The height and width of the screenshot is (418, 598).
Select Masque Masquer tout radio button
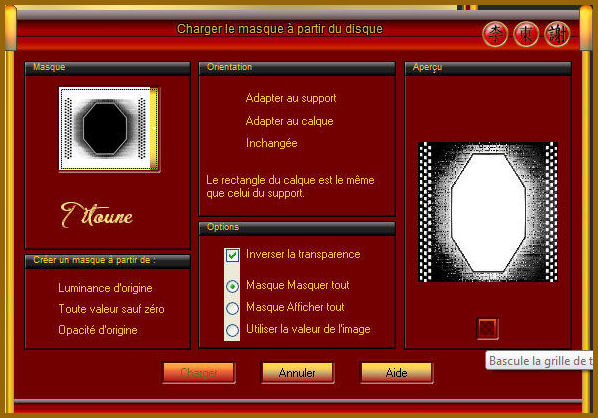click(x=232, y=286)
